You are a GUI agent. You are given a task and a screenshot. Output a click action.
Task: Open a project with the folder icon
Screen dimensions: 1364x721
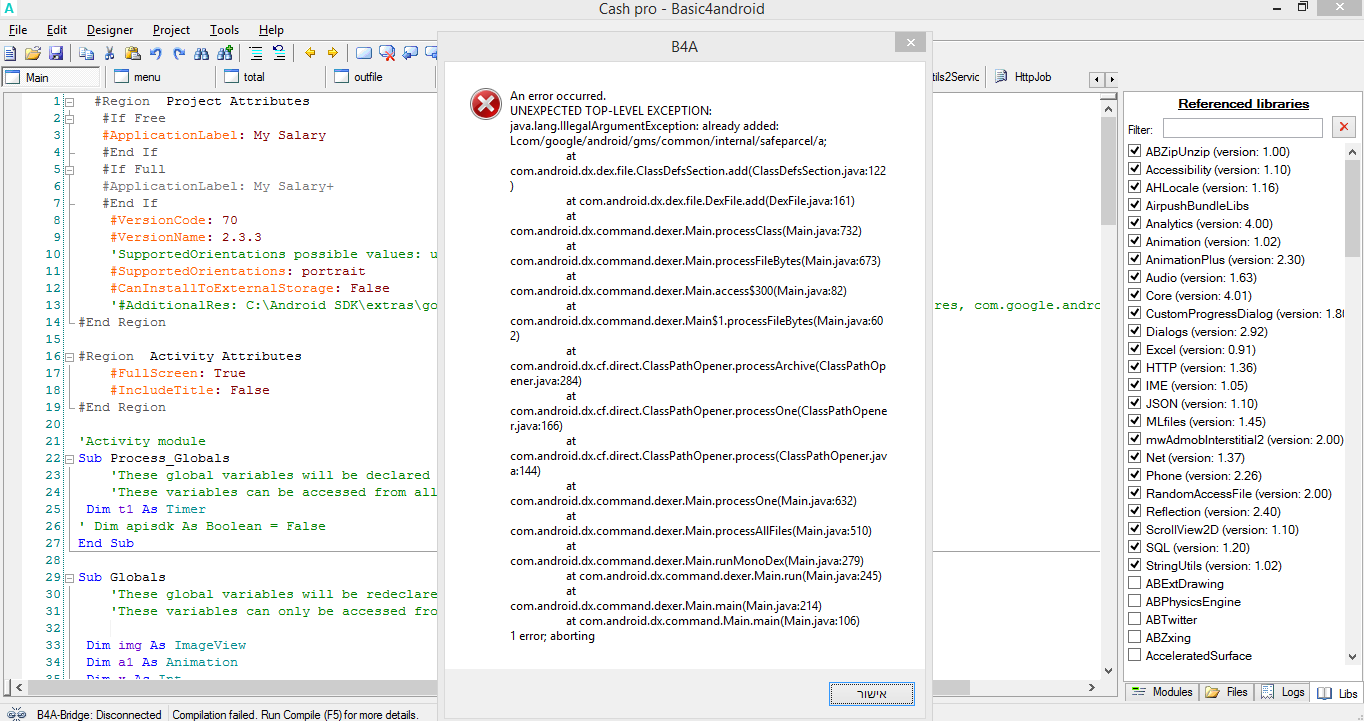(x=33, y=53)
